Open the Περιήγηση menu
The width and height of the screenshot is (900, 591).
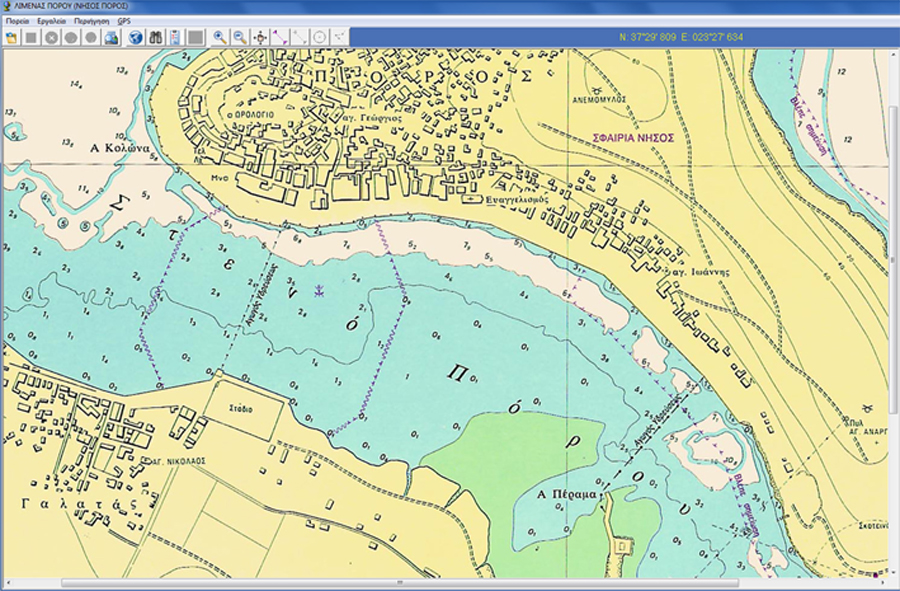pyautogui.click(x=91, y=21)
